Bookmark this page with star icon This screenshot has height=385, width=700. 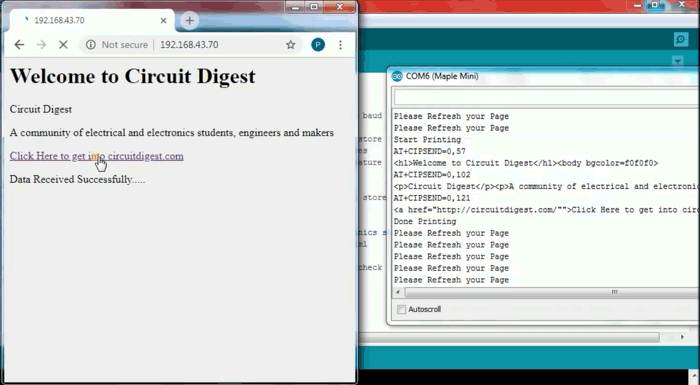point(291,45)
